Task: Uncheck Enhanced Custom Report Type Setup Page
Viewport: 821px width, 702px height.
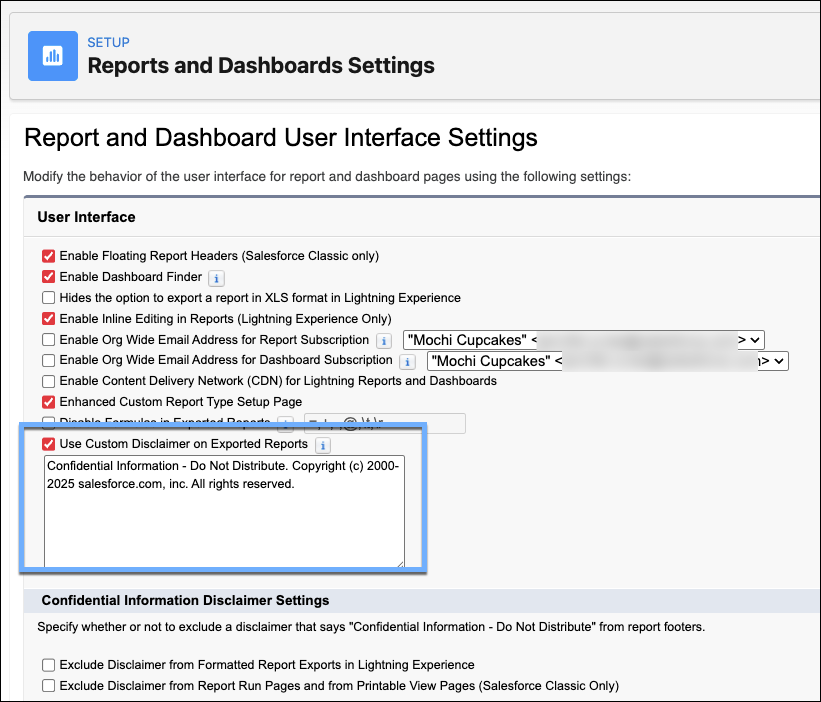Action: pyautogui.click(x=47, y=402)
